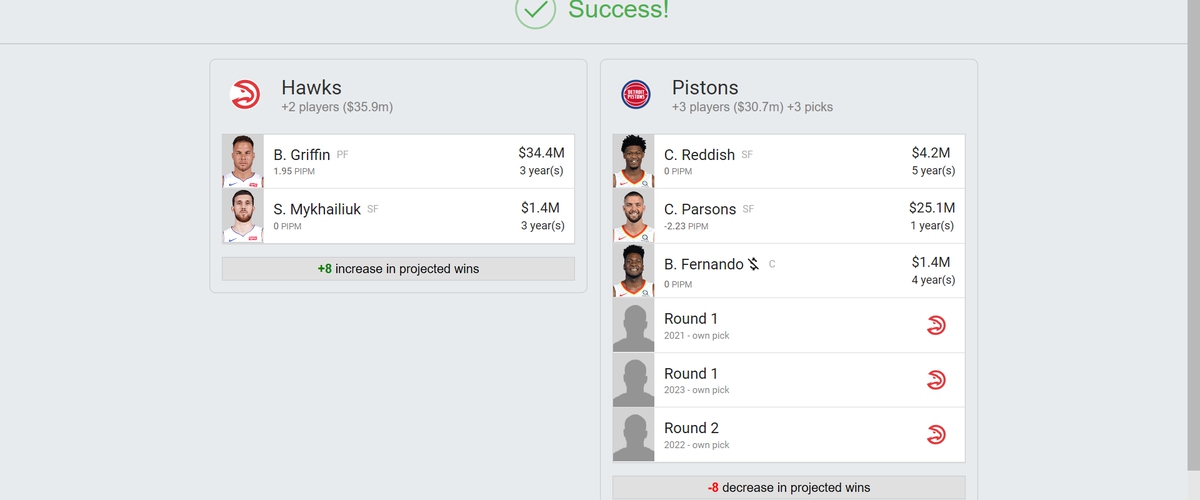Screen dimensions: 1200x500
Task: Select the B. Griffin player name
Action: (302, 155)
